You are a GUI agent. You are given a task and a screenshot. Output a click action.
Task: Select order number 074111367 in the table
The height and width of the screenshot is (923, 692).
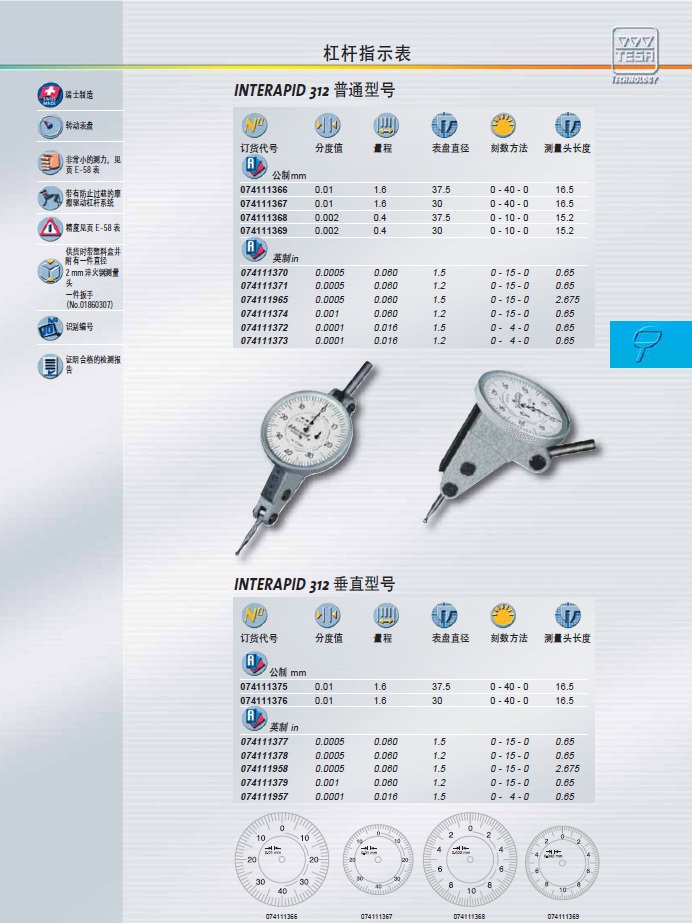click(264, 204)
